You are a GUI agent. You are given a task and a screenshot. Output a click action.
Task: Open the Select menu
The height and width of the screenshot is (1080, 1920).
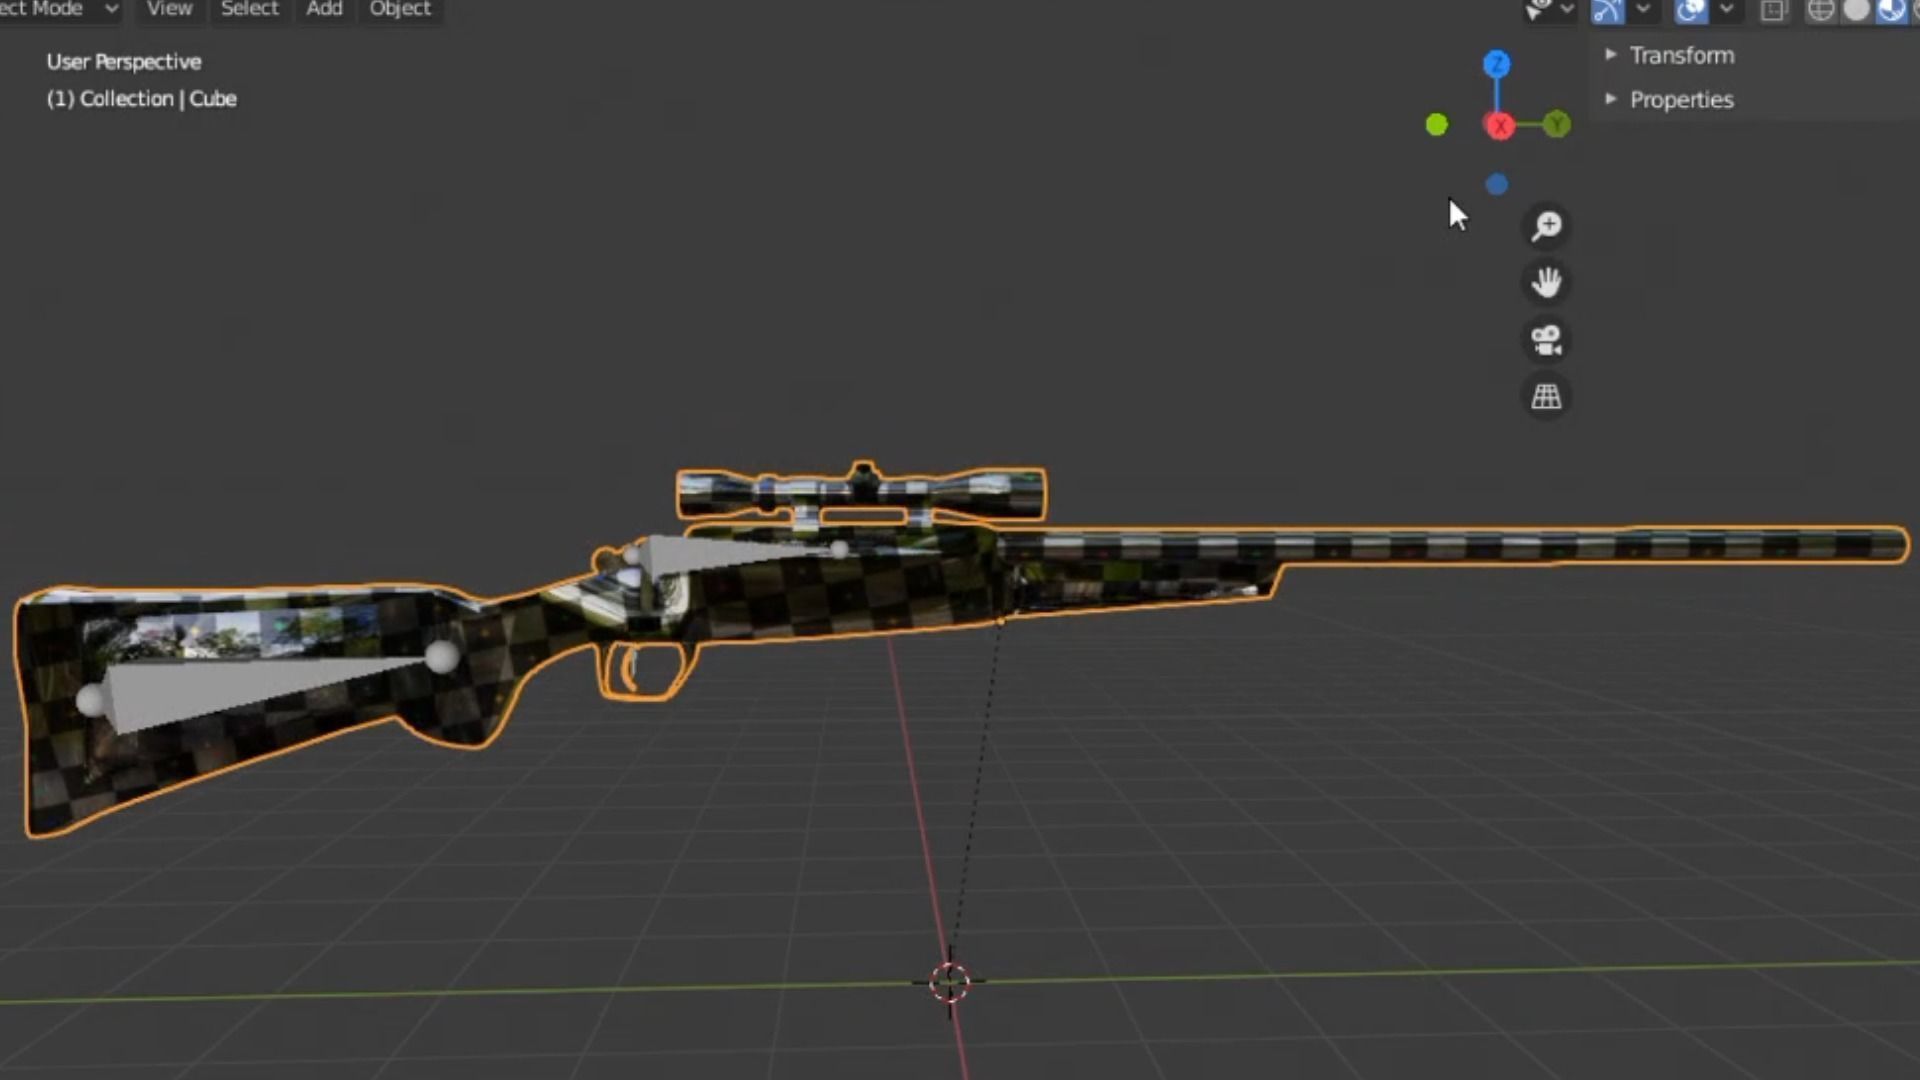click(x=249, y=9)
